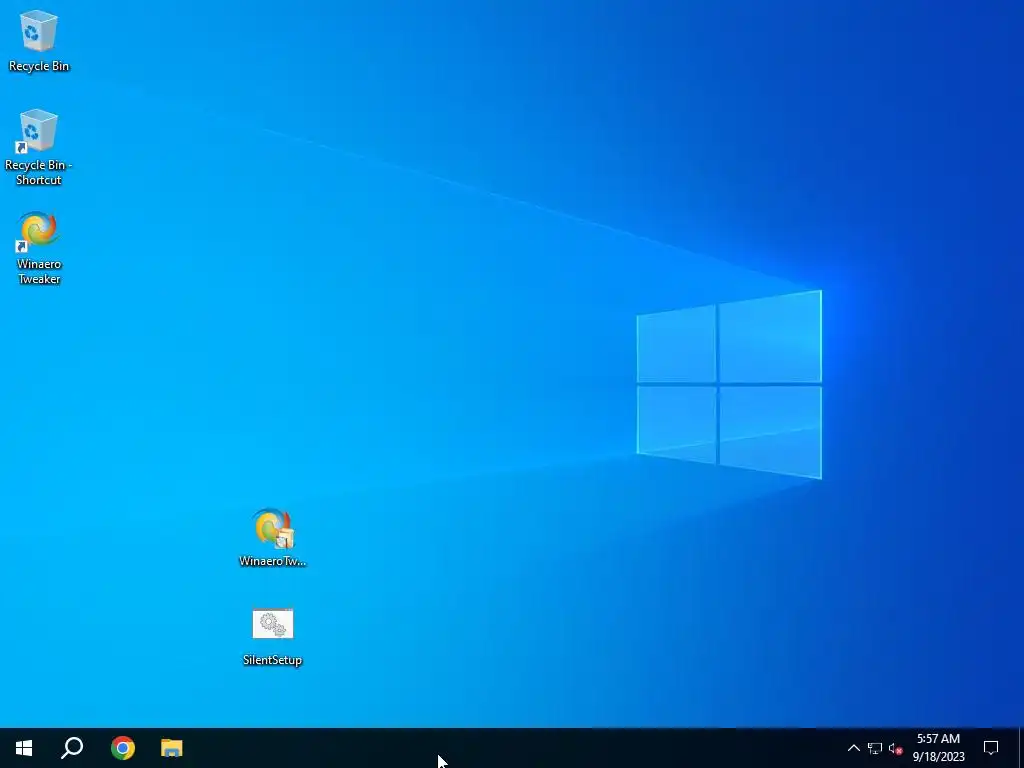This screenshot has height=768, width=1024.
Task: Click the network status tray icon
Action: 875,748
